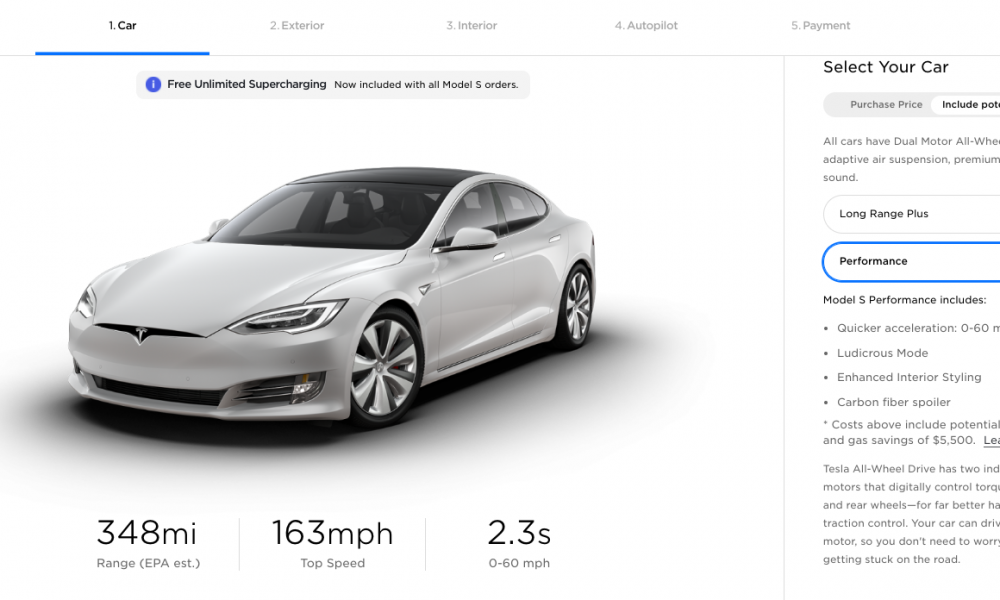Open the 1. Car step tab
The width and height of the screenshot is (1000, 600).
pyautogui.click(x=122, y=26)
